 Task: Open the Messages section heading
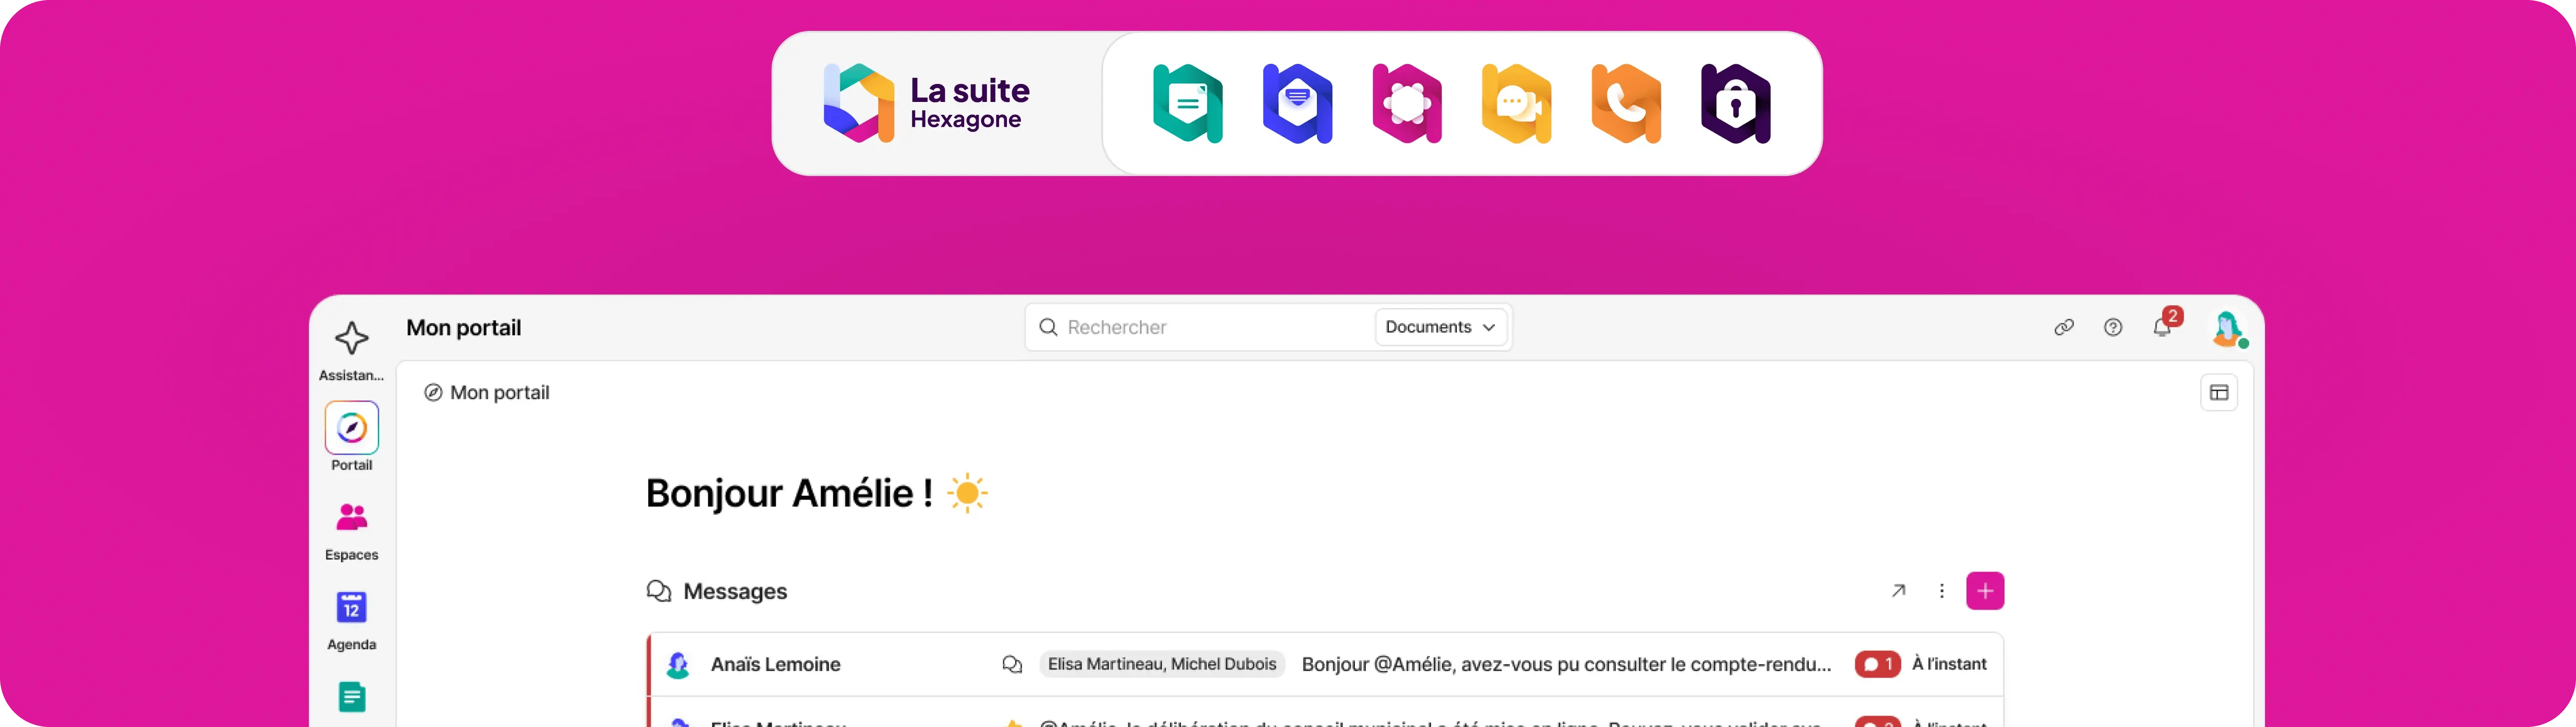[735, 591]
